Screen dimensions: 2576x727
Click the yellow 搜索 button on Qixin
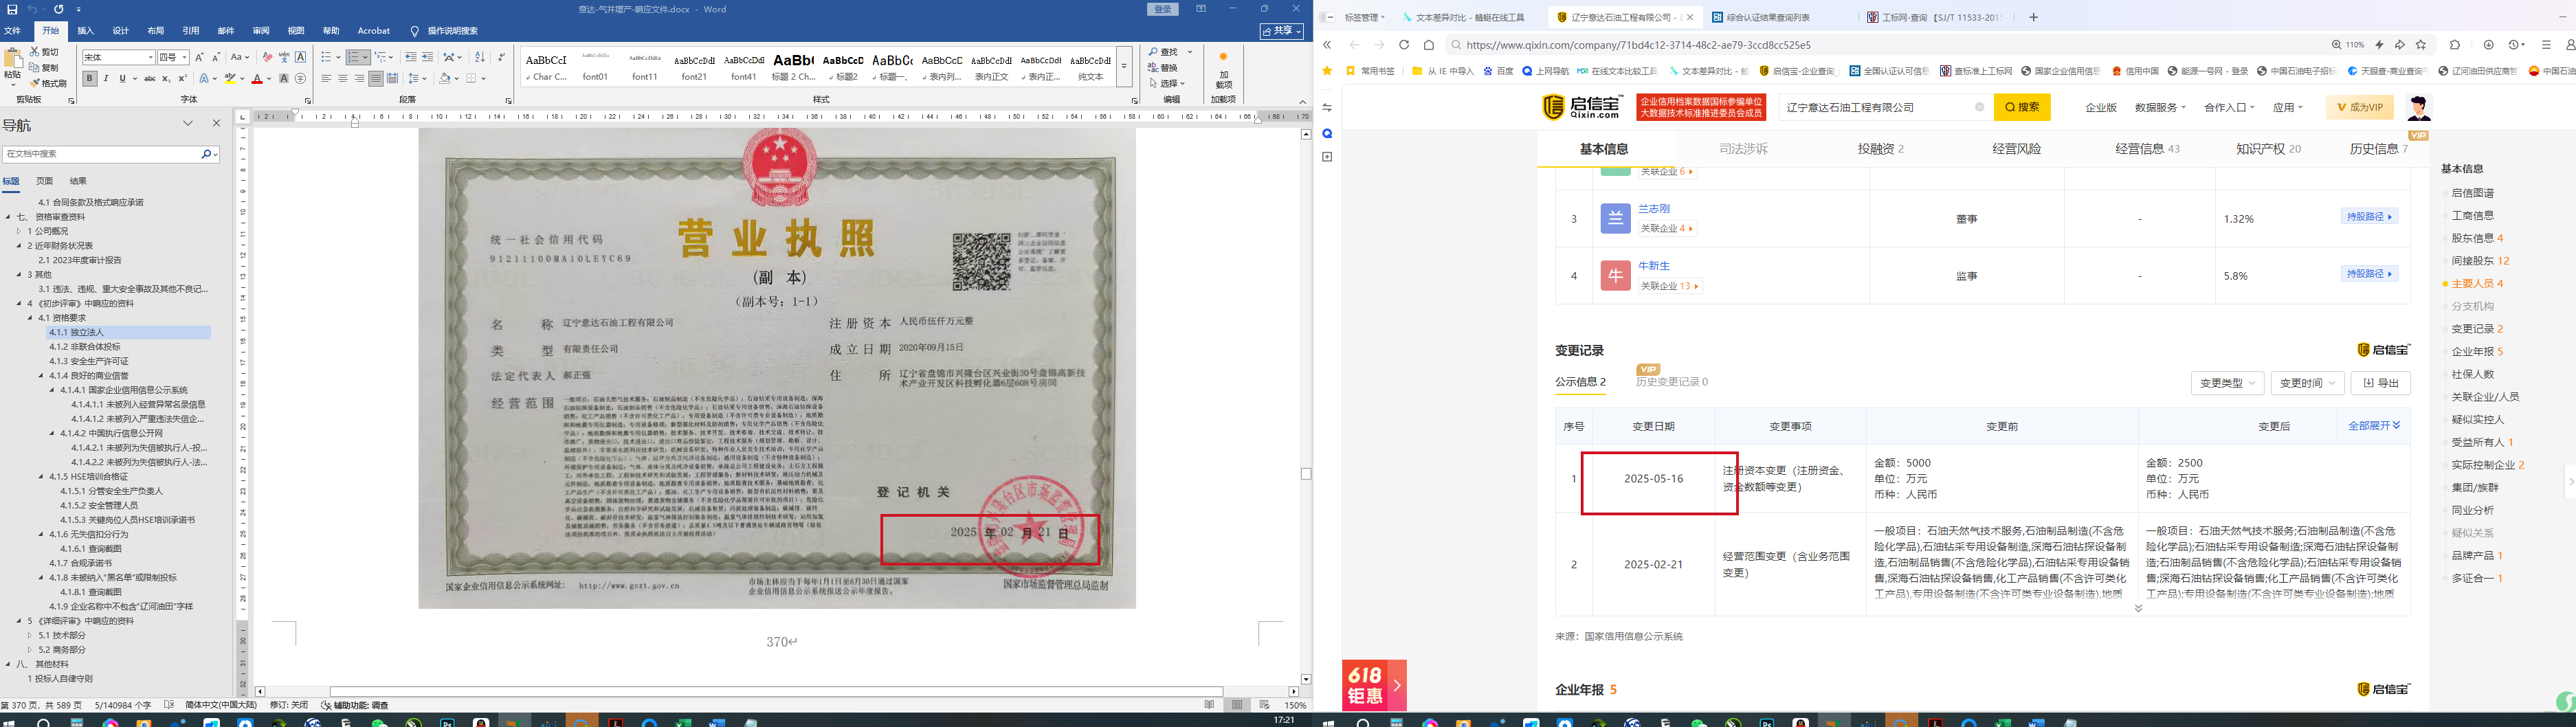[x=2022, y=107]
